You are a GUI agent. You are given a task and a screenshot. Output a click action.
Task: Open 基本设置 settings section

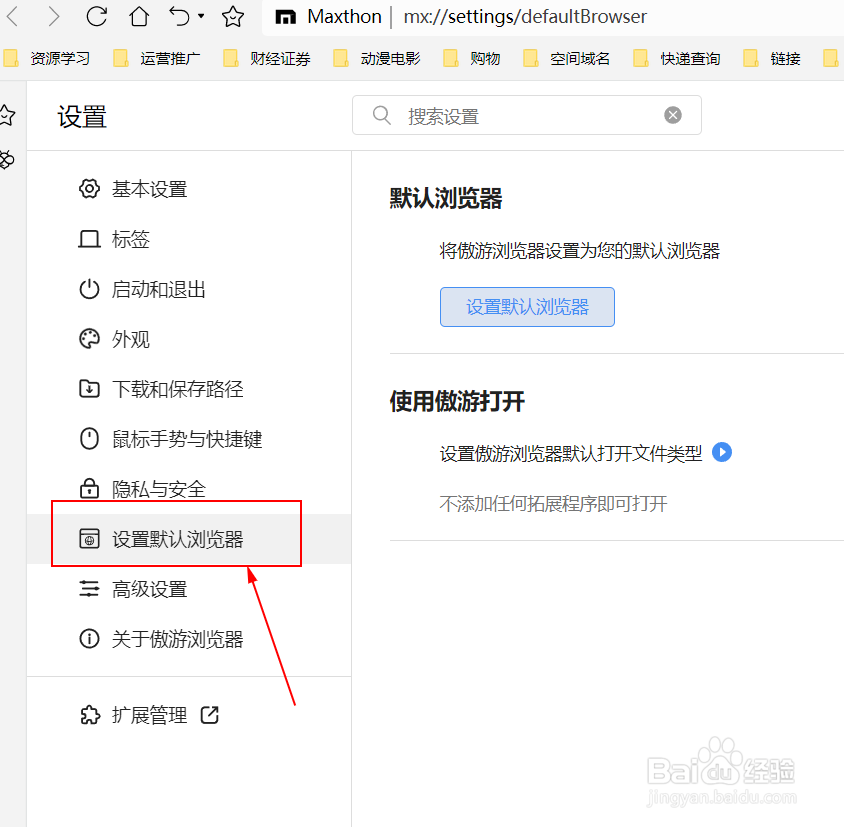[189, 190]
